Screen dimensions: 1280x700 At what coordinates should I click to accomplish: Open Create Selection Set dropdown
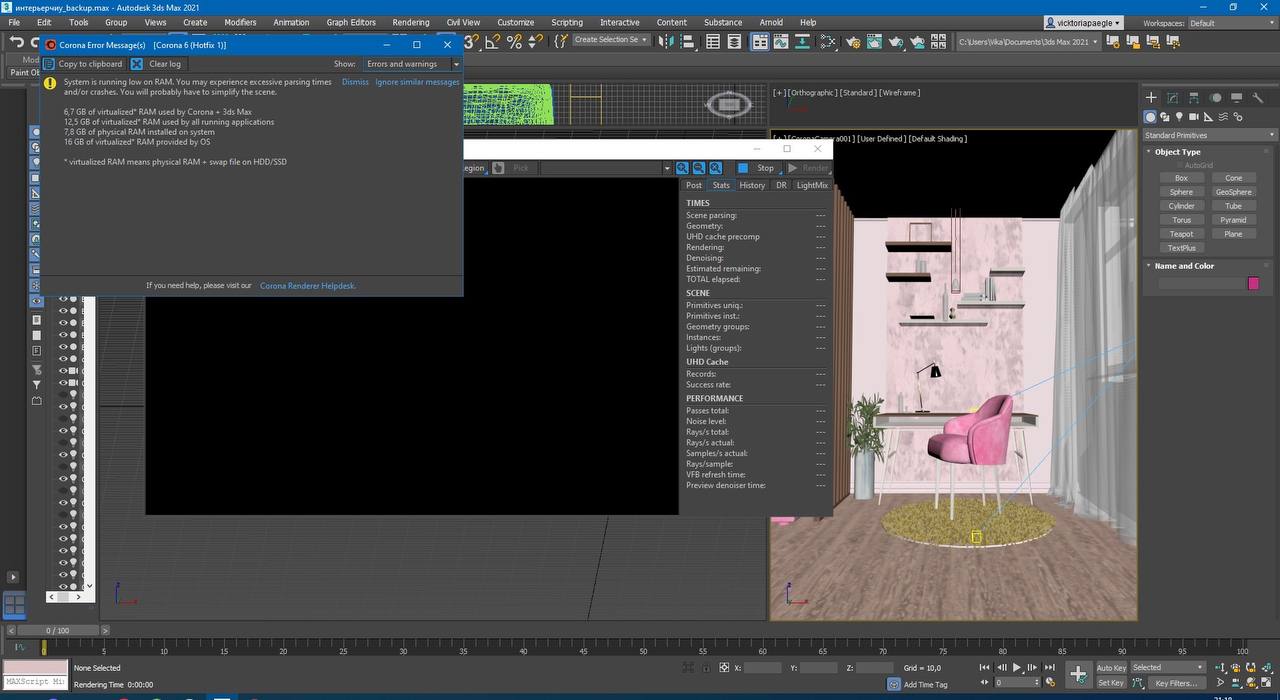coord(610,40)
